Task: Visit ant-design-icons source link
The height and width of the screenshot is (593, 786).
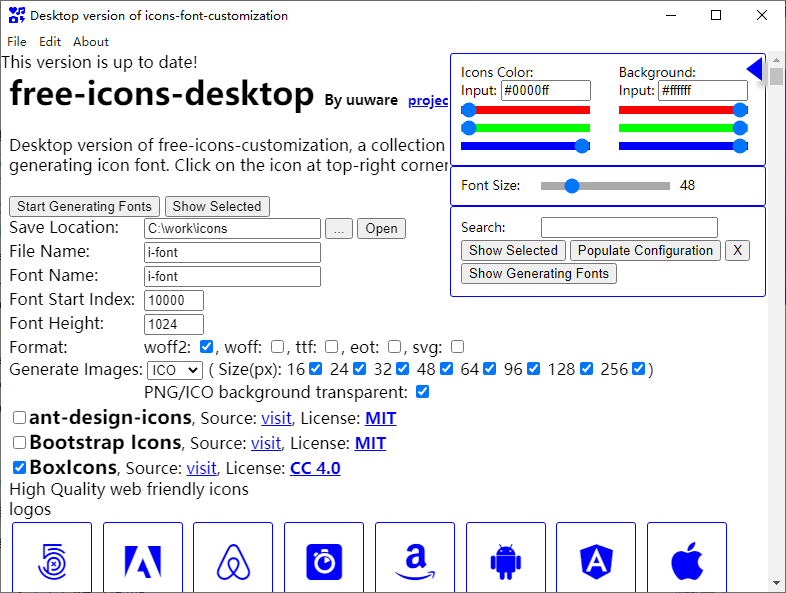Action: 276,418
